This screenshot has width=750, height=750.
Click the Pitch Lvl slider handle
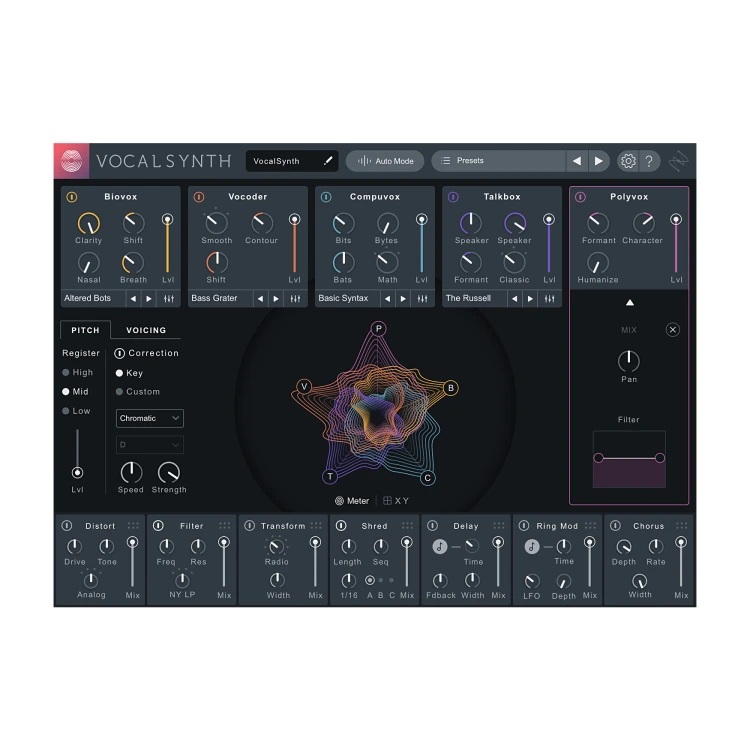pyautogui.click(x=77, y=473)
